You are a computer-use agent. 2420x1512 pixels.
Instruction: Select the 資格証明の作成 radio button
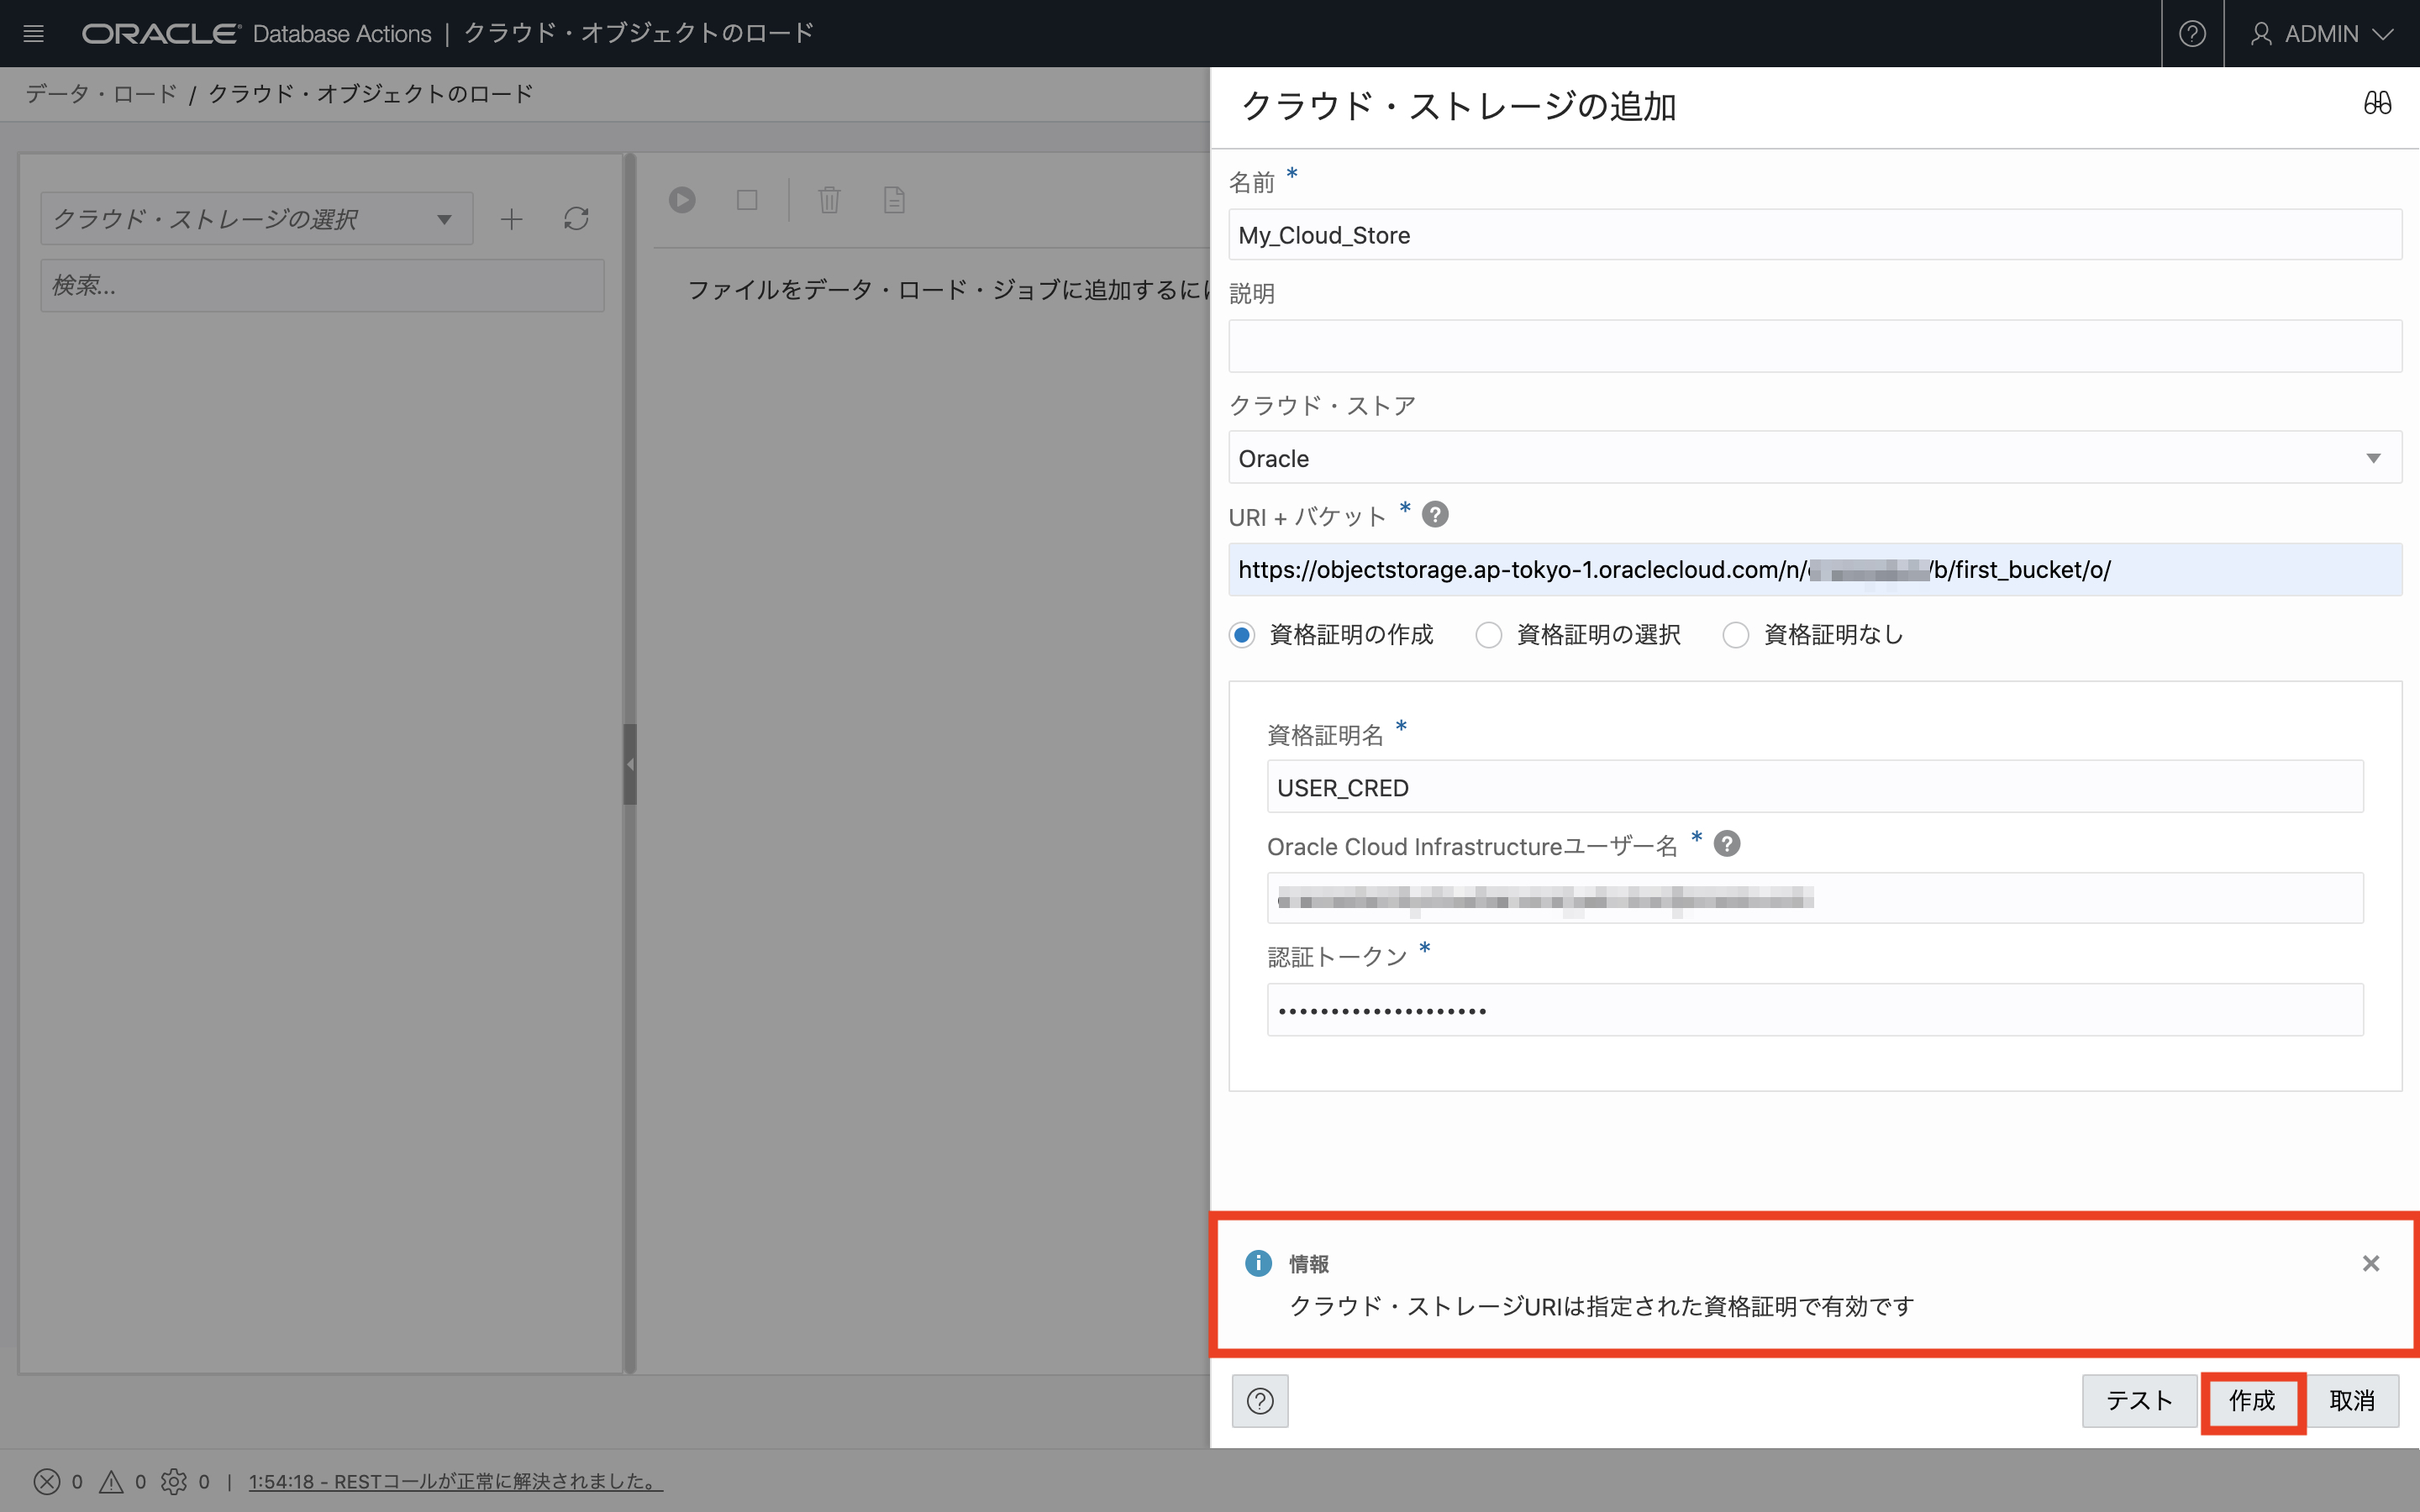[1242, 635]
